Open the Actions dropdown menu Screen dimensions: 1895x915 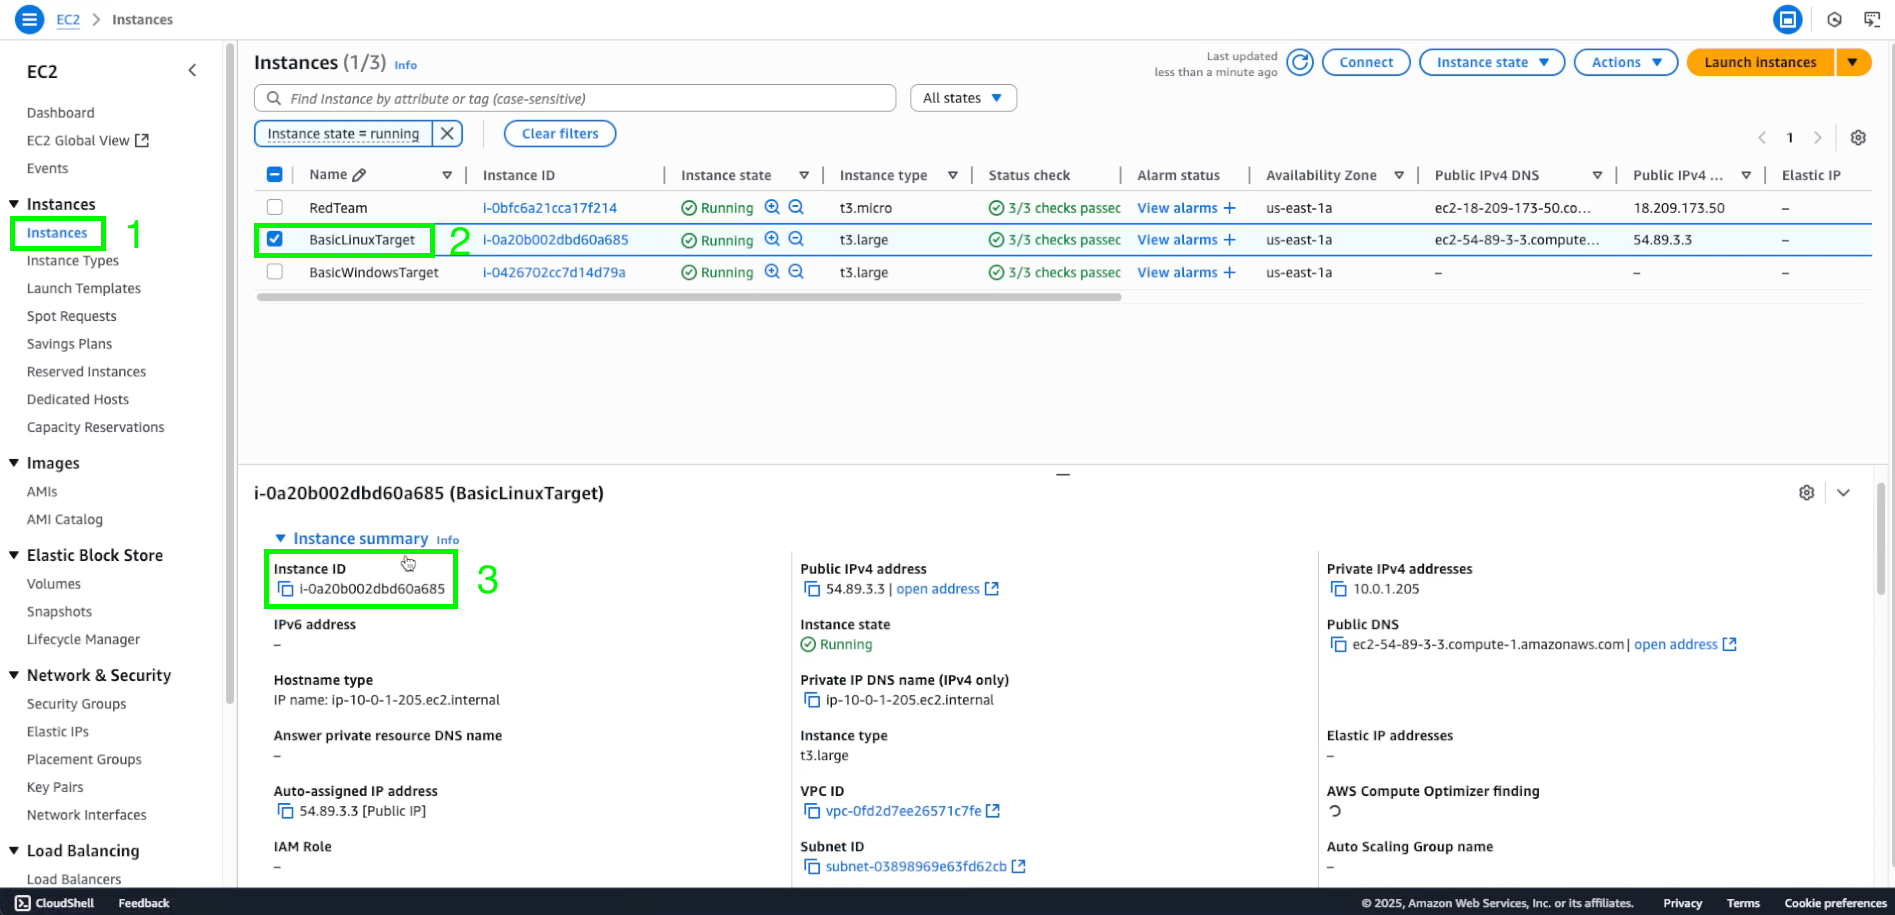click(x=1626, y=62)
